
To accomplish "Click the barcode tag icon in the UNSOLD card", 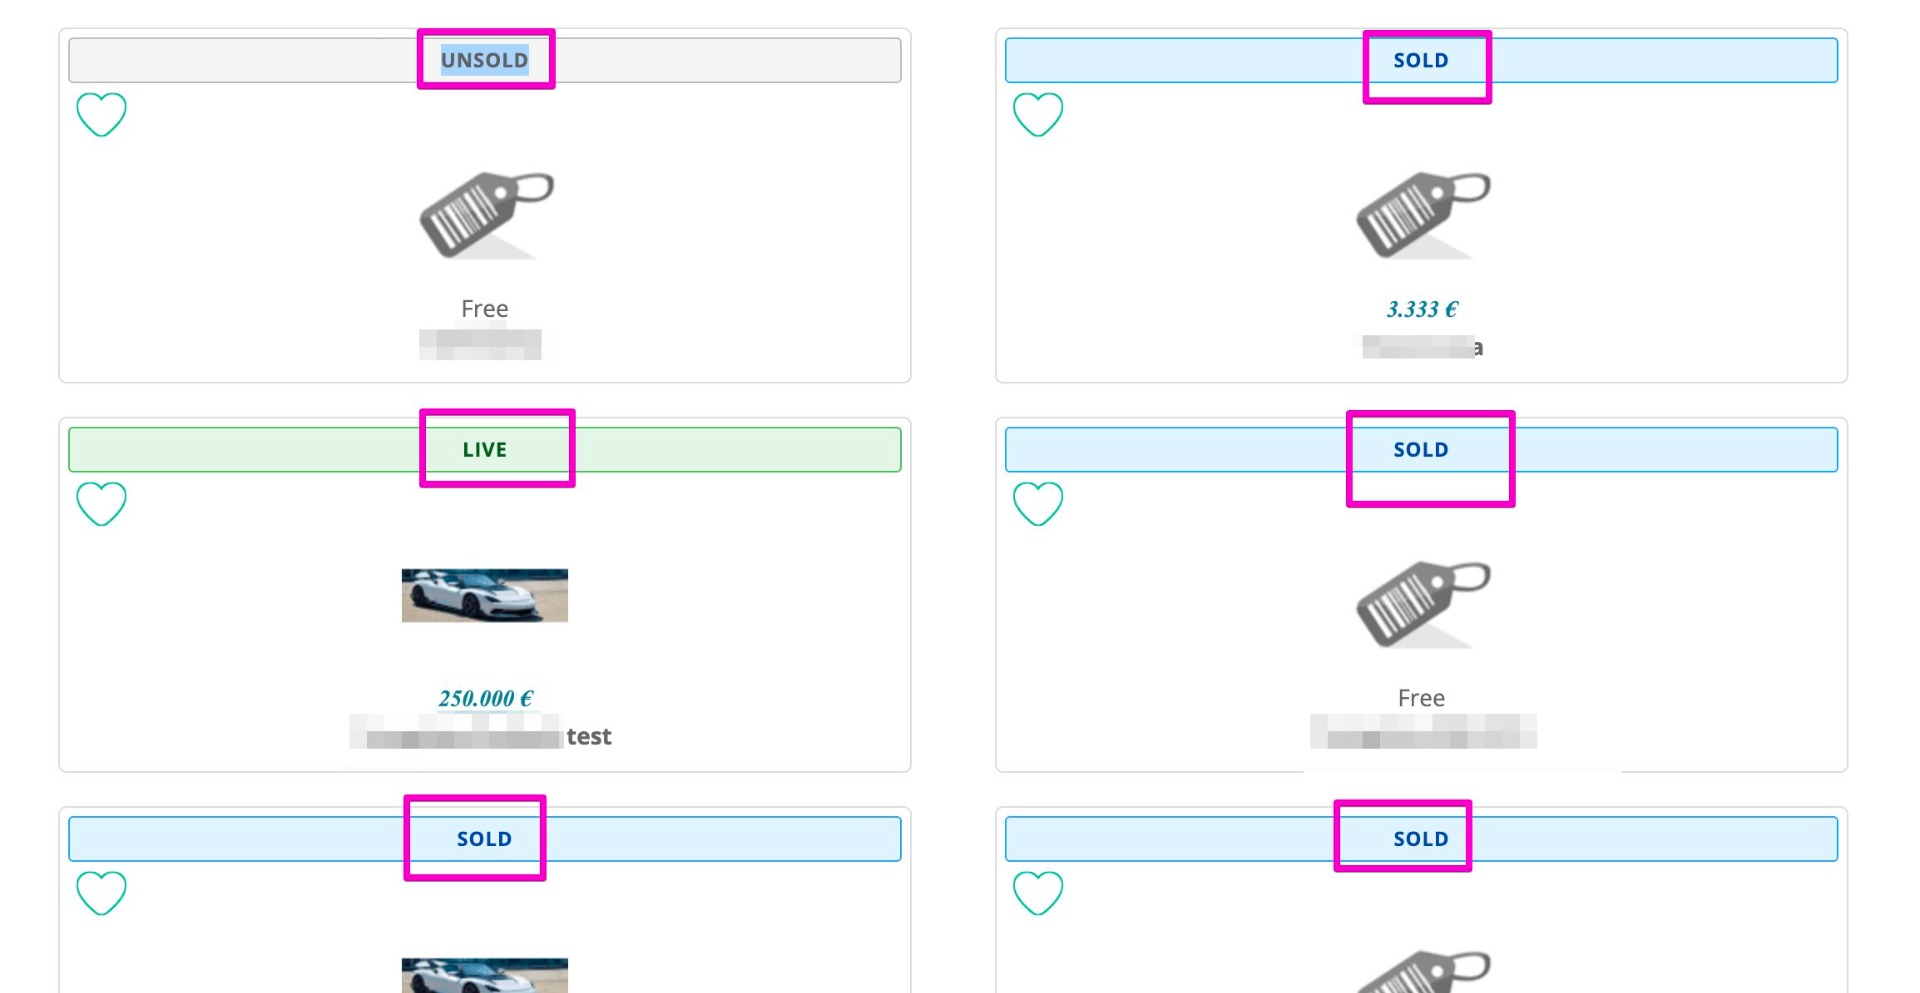I will click(x=485, y=214).
